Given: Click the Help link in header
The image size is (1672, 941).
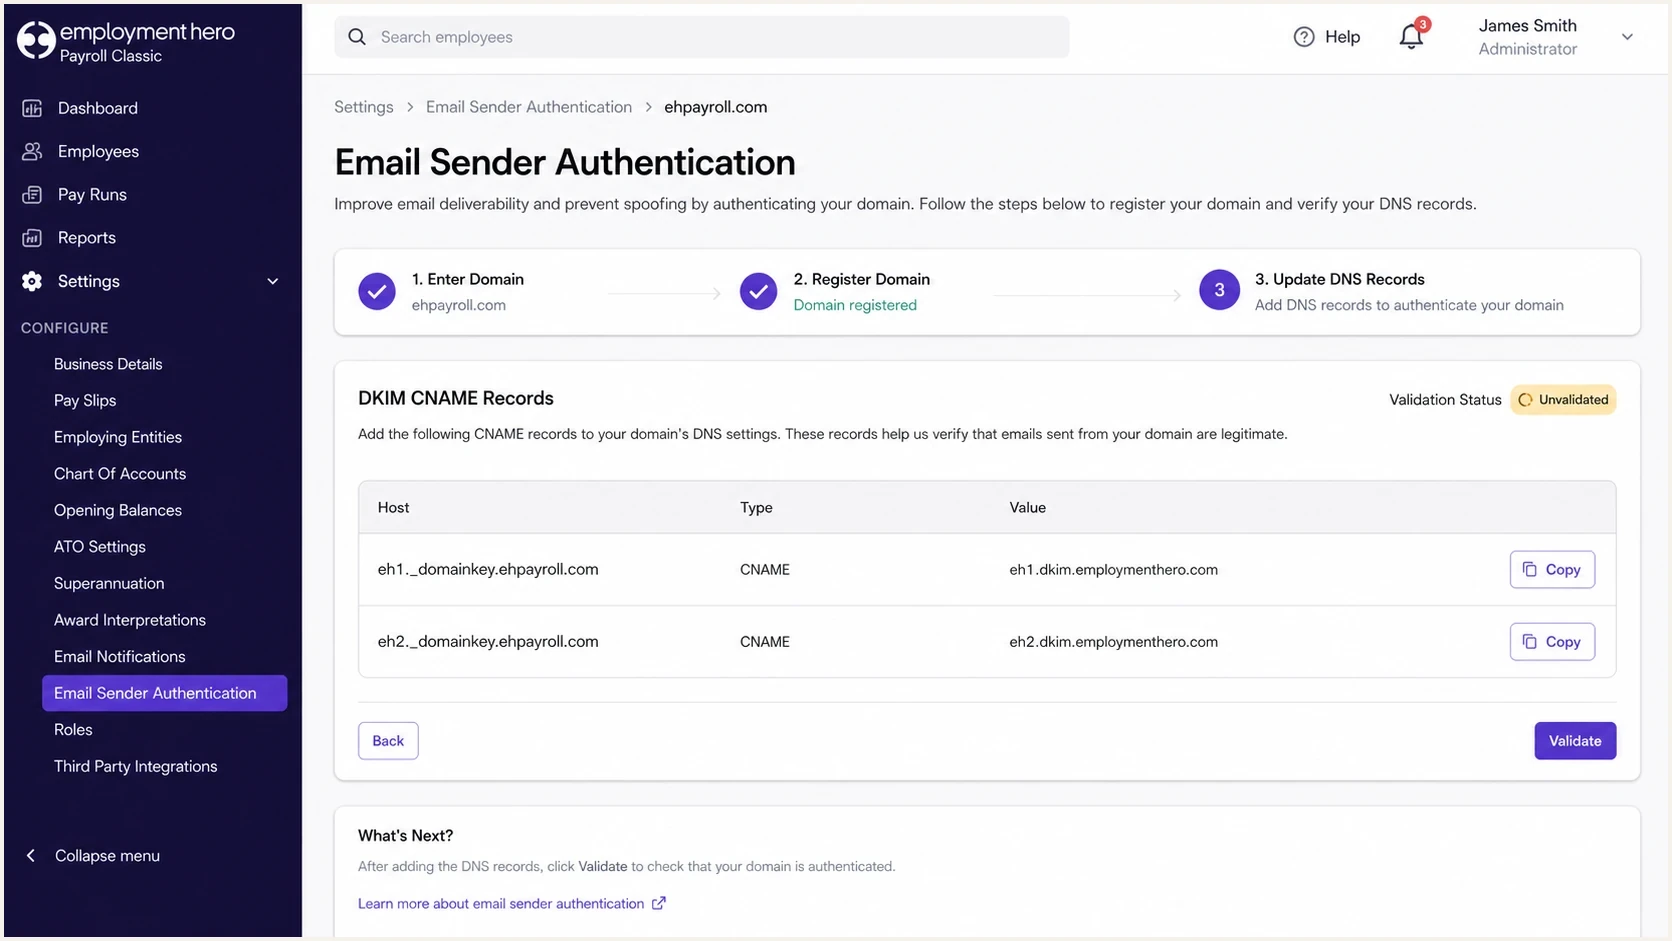Looking at the screenshot, I should pos(1342,37).
